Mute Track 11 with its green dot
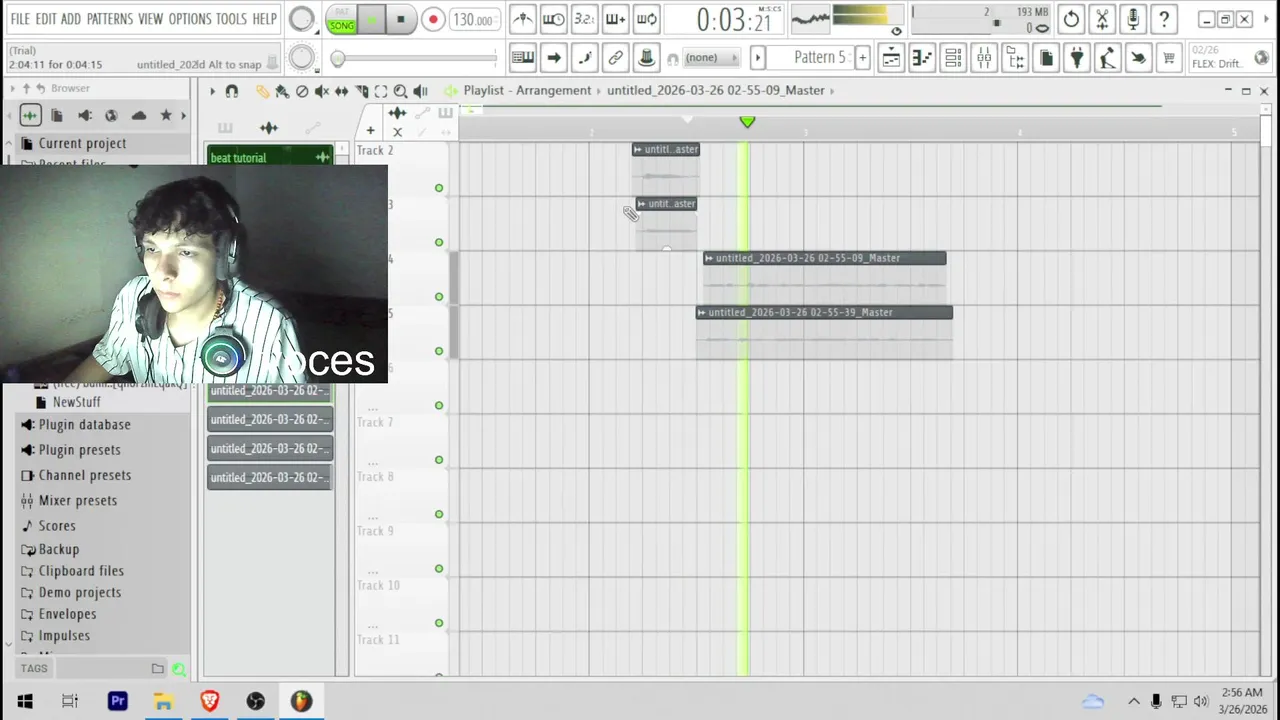The height and width of the screenshot is (720, 1280). point(439,675)
